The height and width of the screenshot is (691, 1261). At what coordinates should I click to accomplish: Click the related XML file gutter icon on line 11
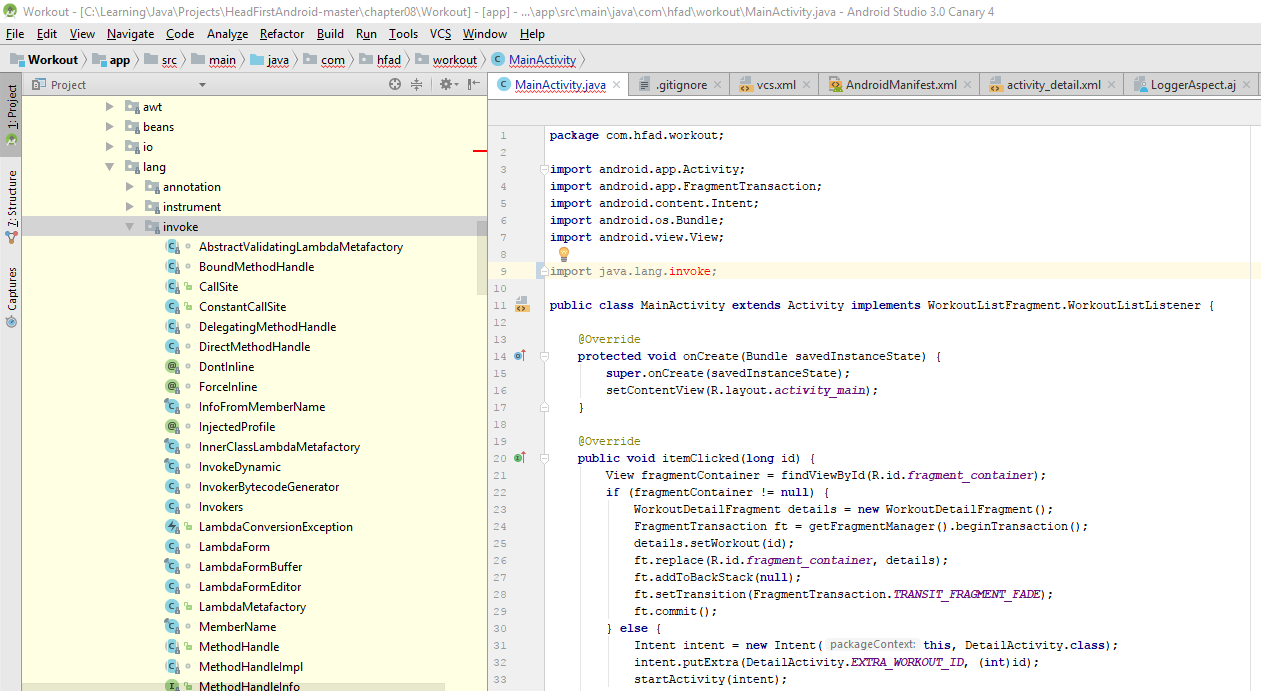521,304
